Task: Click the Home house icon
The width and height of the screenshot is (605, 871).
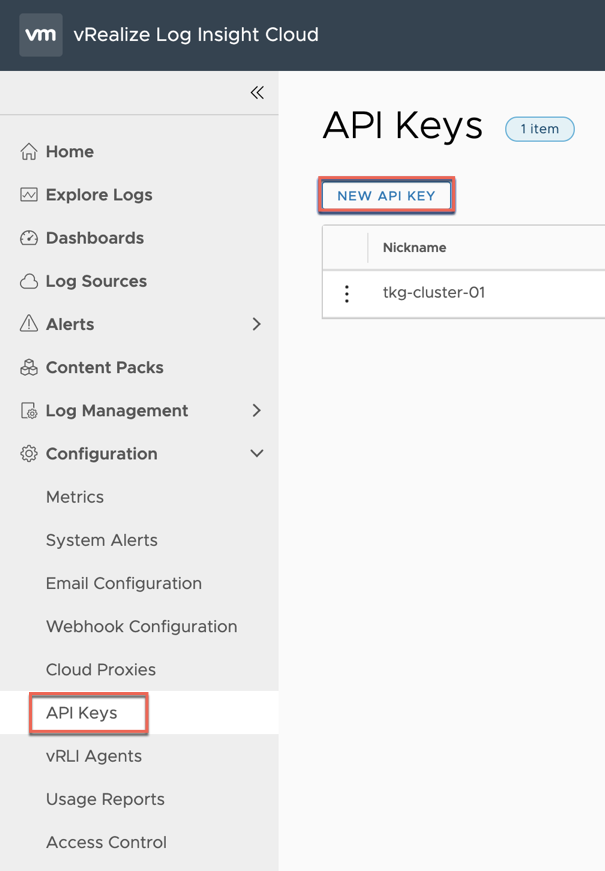Action: (29, 152)
